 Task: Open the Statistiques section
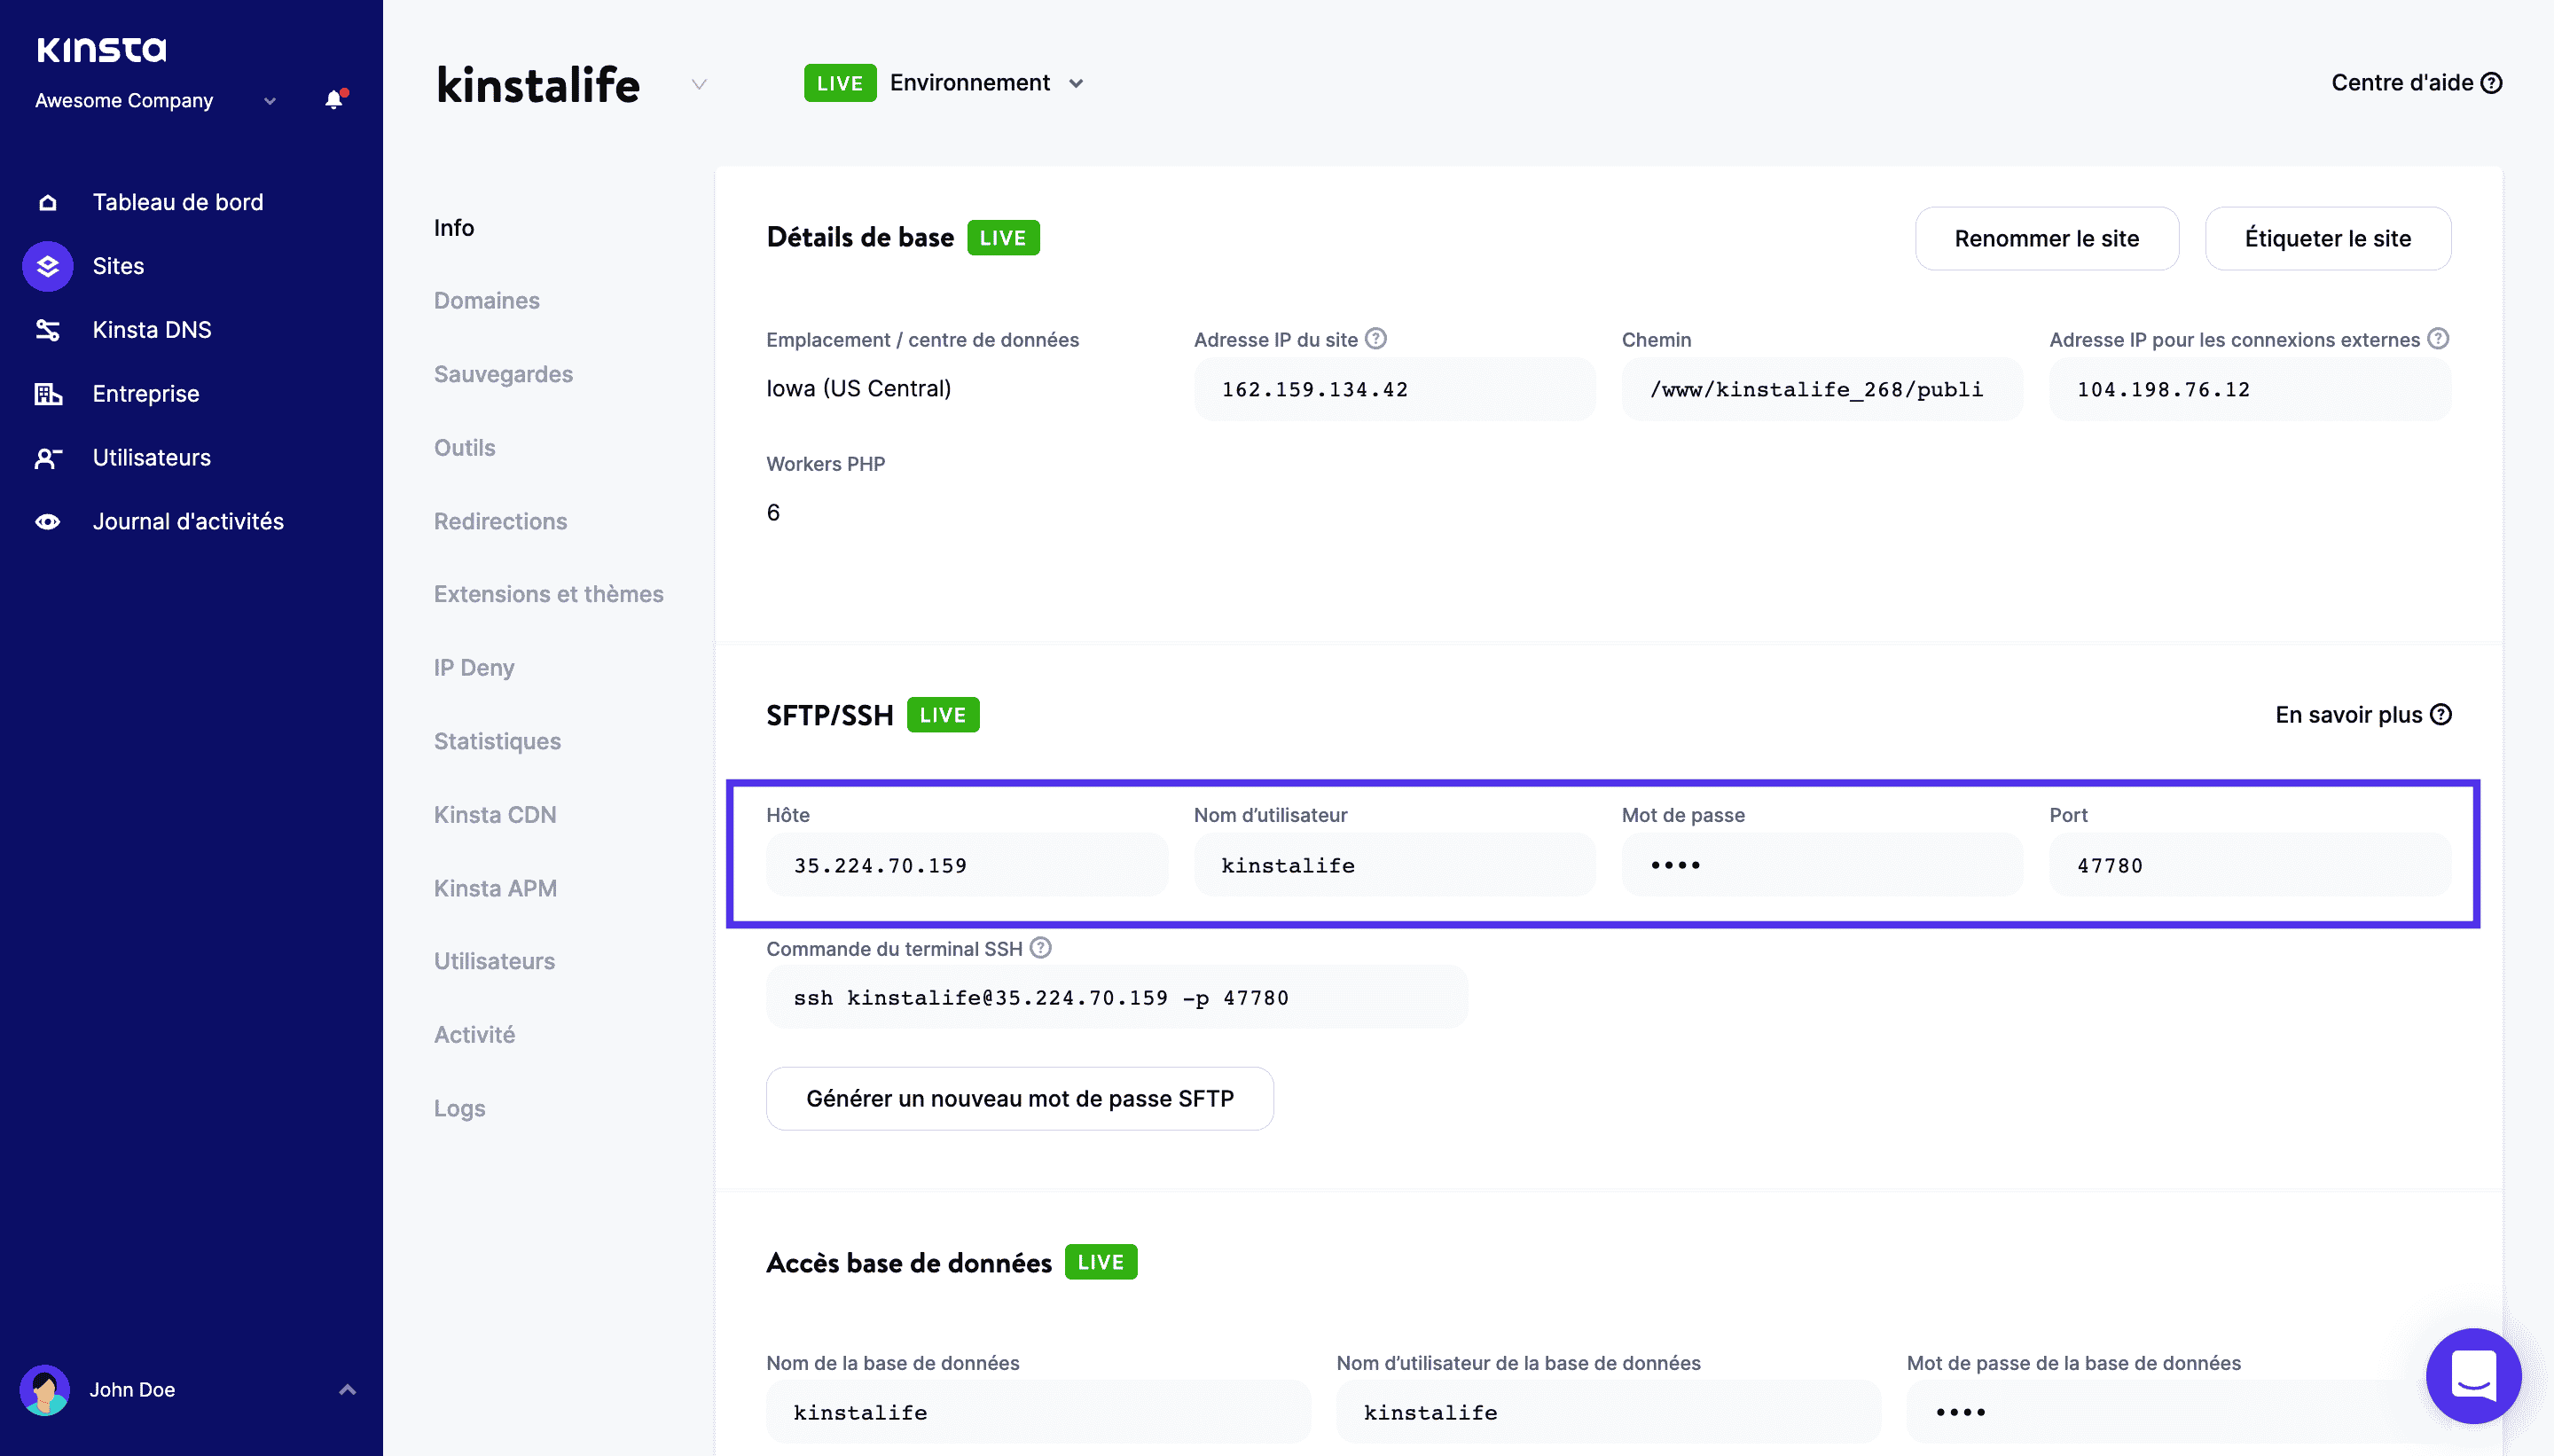click(x=497, y=741)
